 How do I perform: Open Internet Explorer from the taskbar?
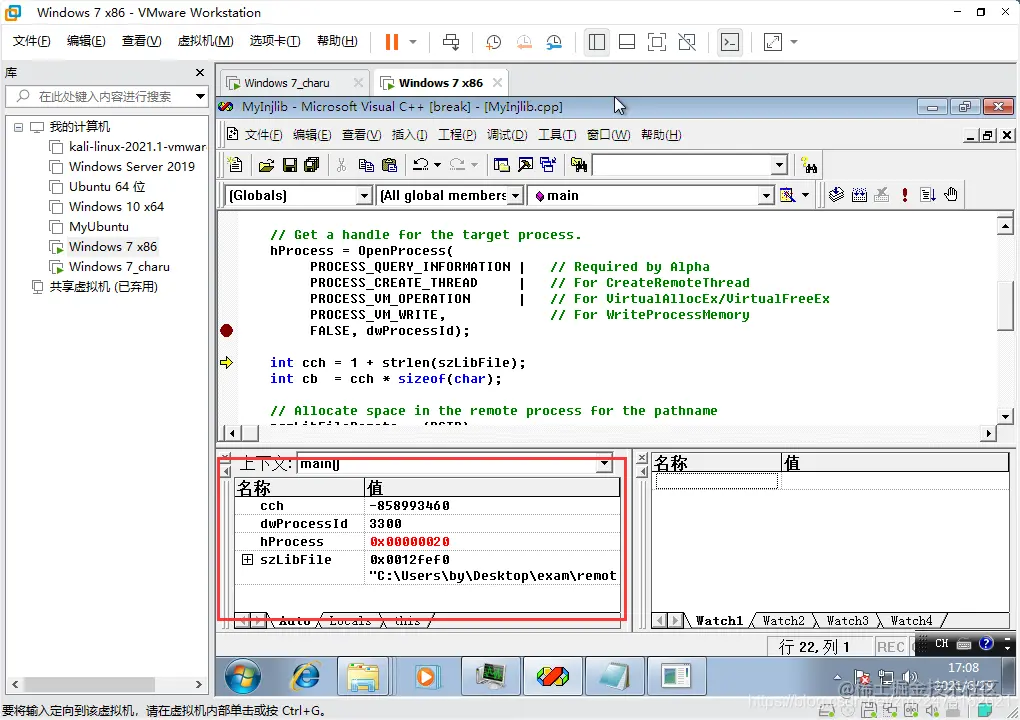(x=305, y=676)
